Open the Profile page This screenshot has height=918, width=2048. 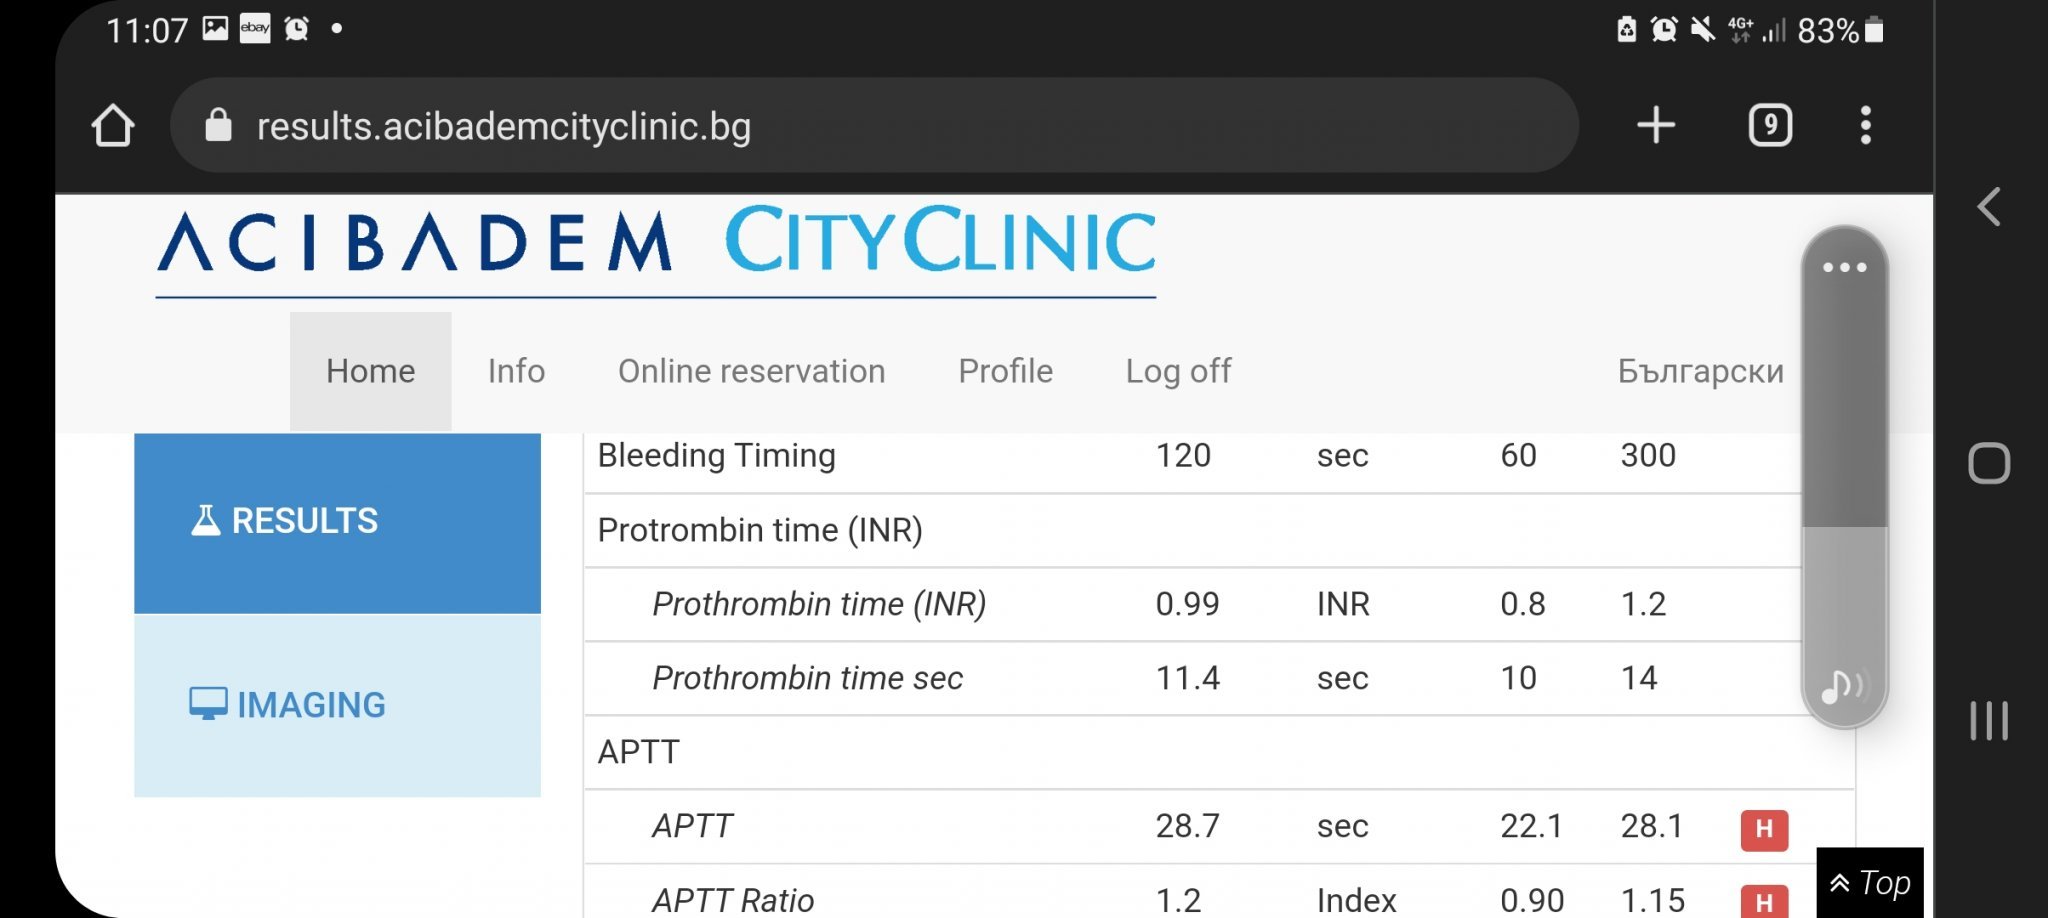1005,372
